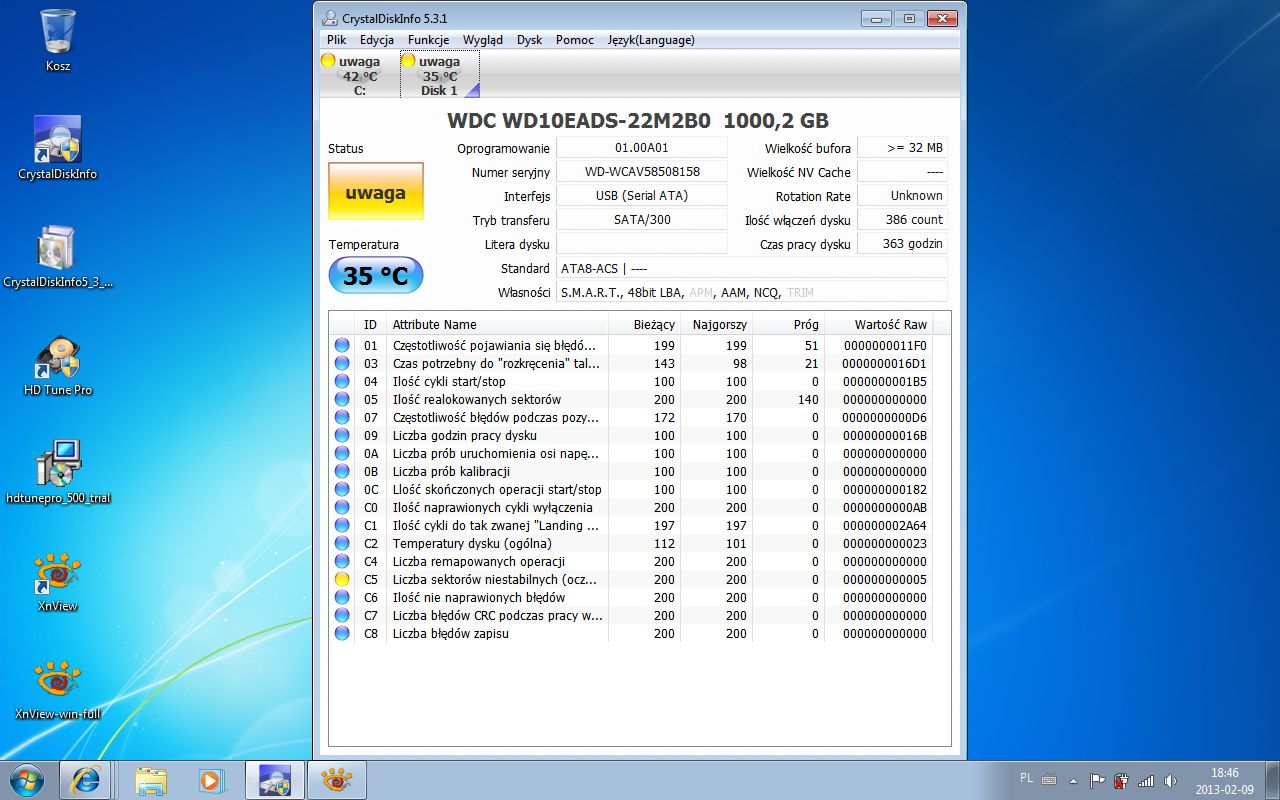The width and height of the screenshot is (1280, 800).
Task: Click the Próg column header
Action: pyautogui.click(x=789, y=324)
